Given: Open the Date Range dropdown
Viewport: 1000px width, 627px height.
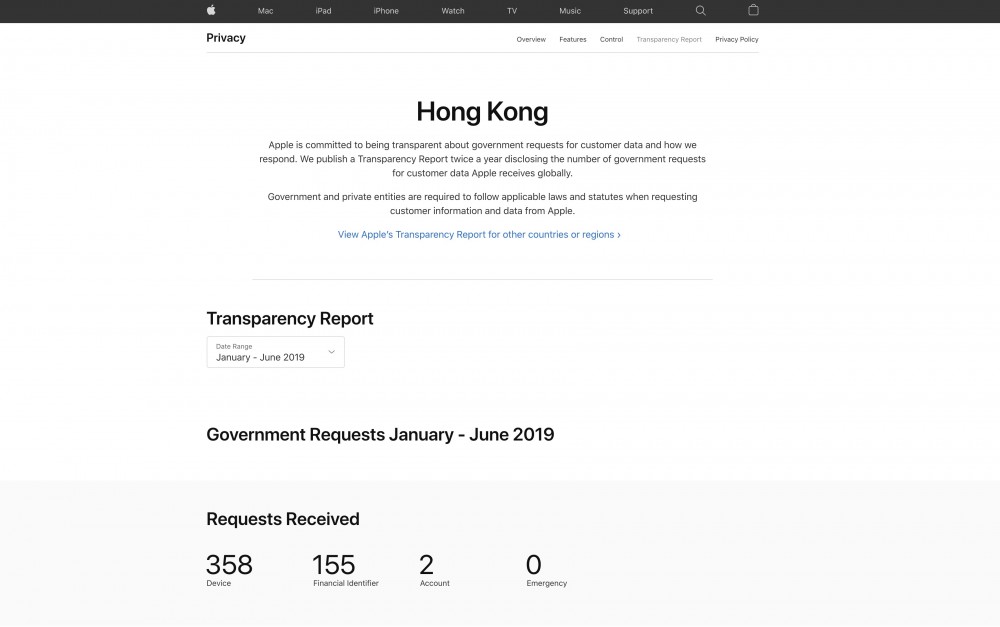Looking at the screenshot, I should click(x=276, y=352).
